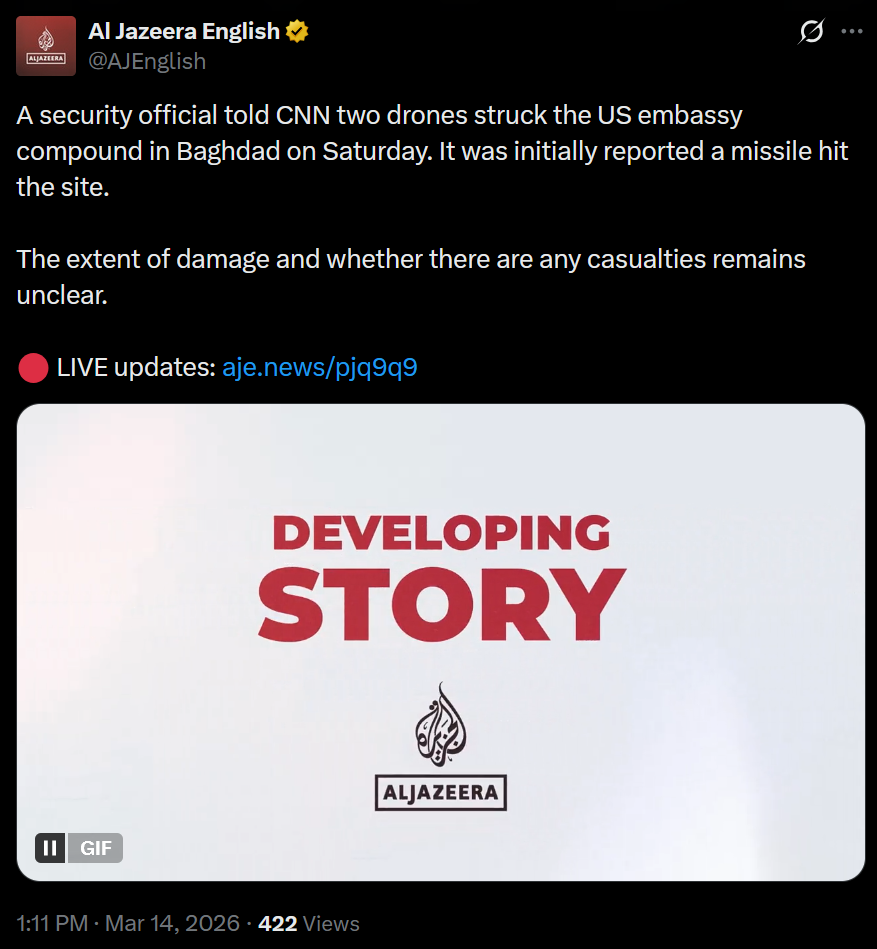
Task: Open the aje.news/pjq9q9 link
Action: [x=320, y=367]
